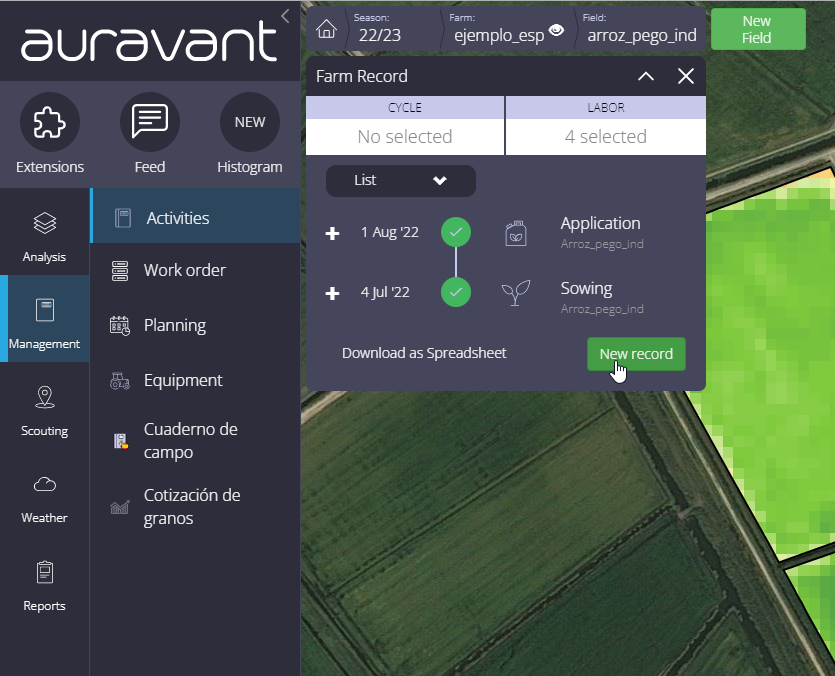Click green check of Sowing record
Viewport: 835px width, 676px height.
(x=456, y=292)
